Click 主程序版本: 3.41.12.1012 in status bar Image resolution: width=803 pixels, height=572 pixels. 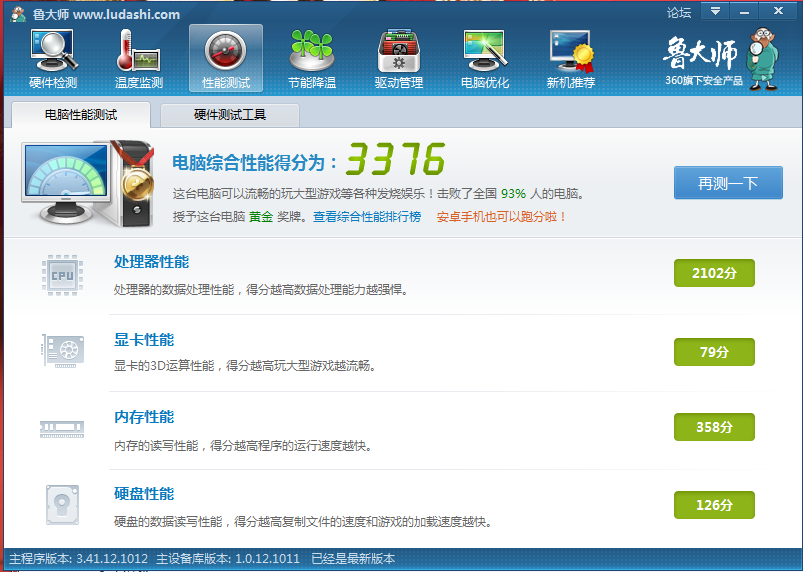78,559
